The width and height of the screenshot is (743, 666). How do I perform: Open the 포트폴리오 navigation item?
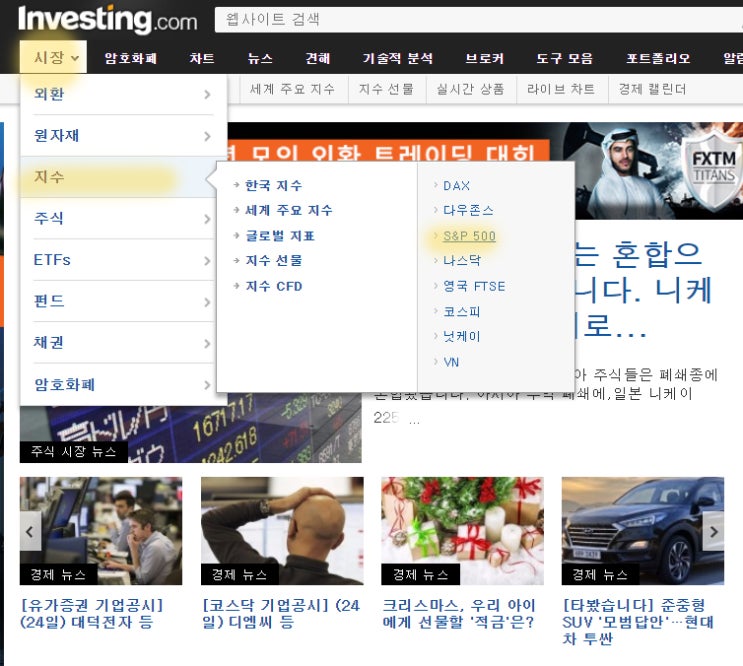coord(658,58)
